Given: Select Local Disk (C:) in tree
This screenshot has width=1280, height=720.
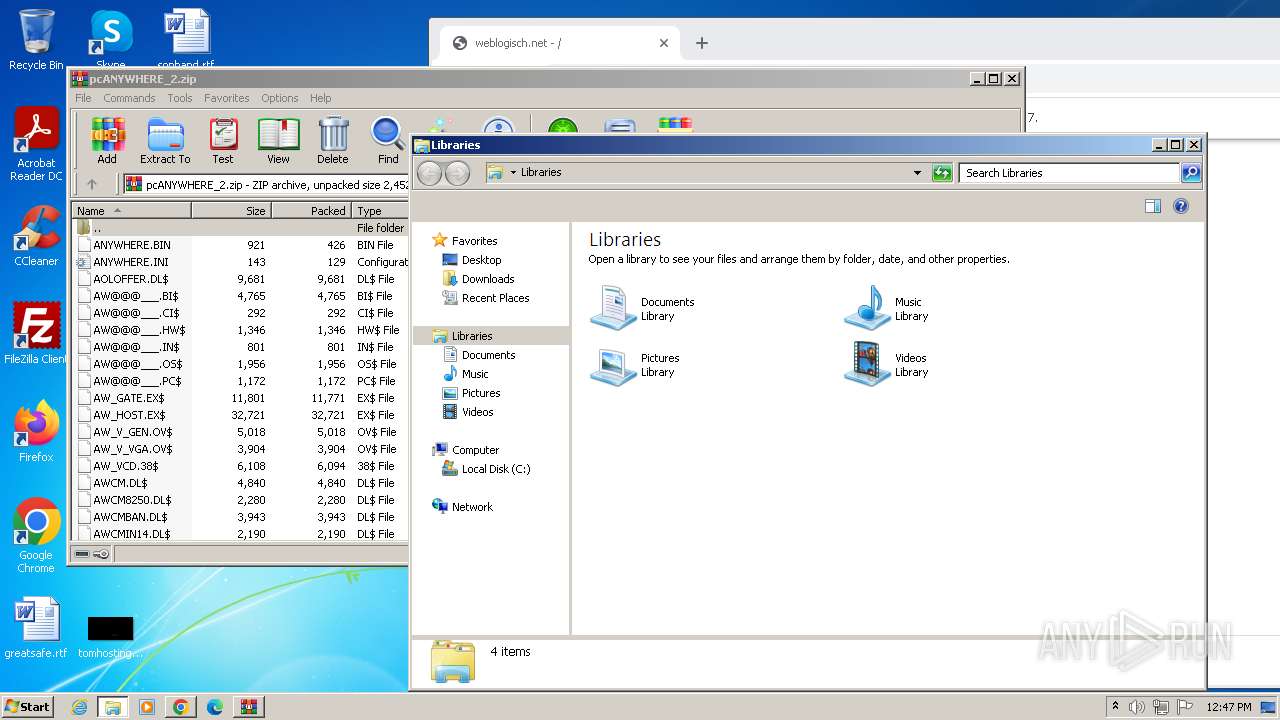Looking at the screenshot, I should point(496,469).
